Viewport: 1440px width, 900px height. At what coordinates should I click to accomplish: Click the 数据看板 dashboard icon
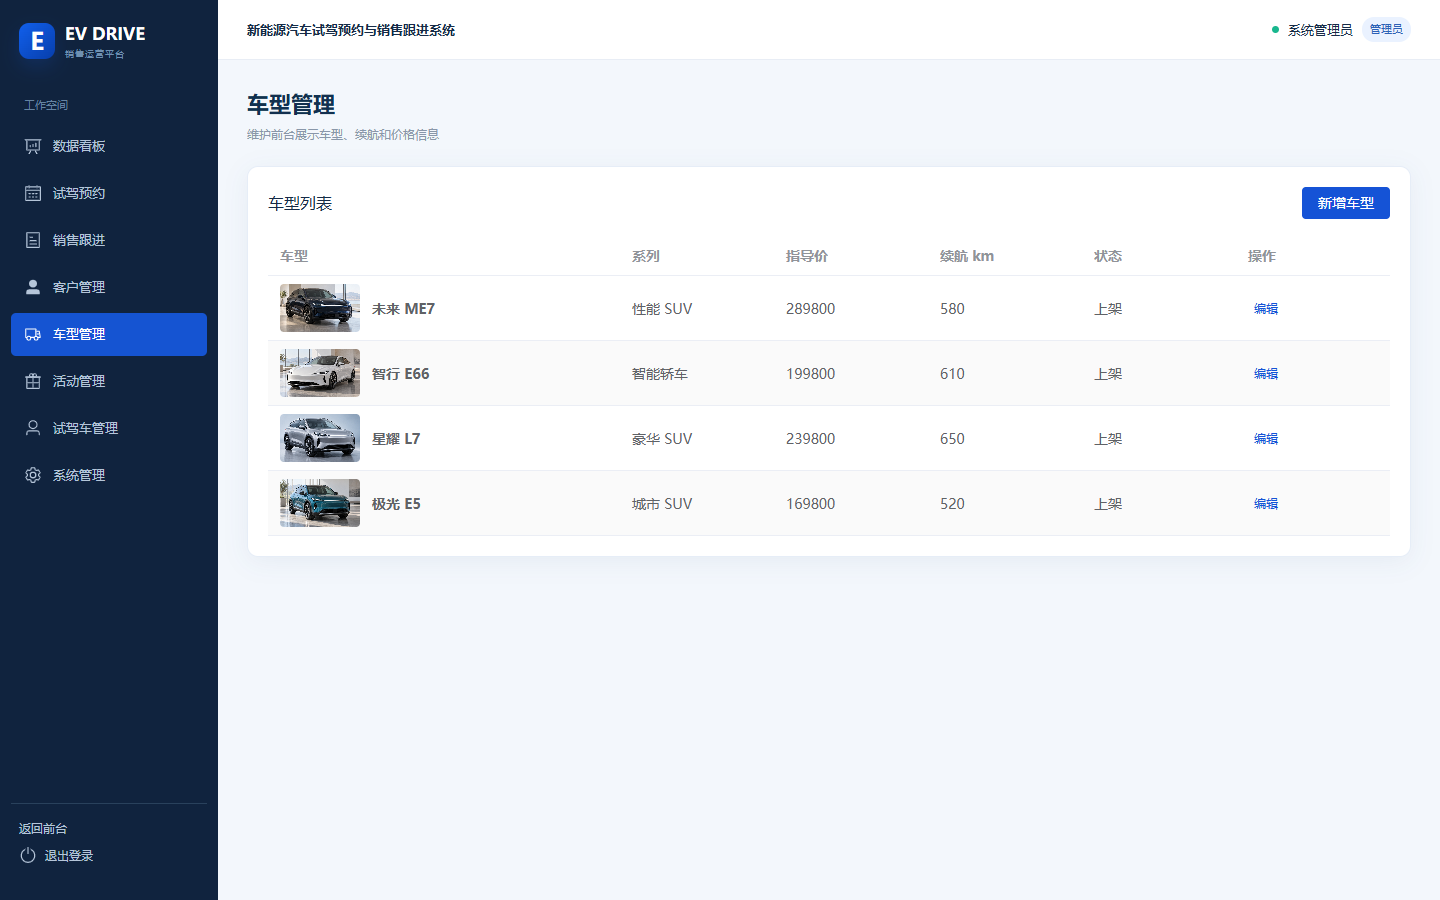(x=33, y=146)
